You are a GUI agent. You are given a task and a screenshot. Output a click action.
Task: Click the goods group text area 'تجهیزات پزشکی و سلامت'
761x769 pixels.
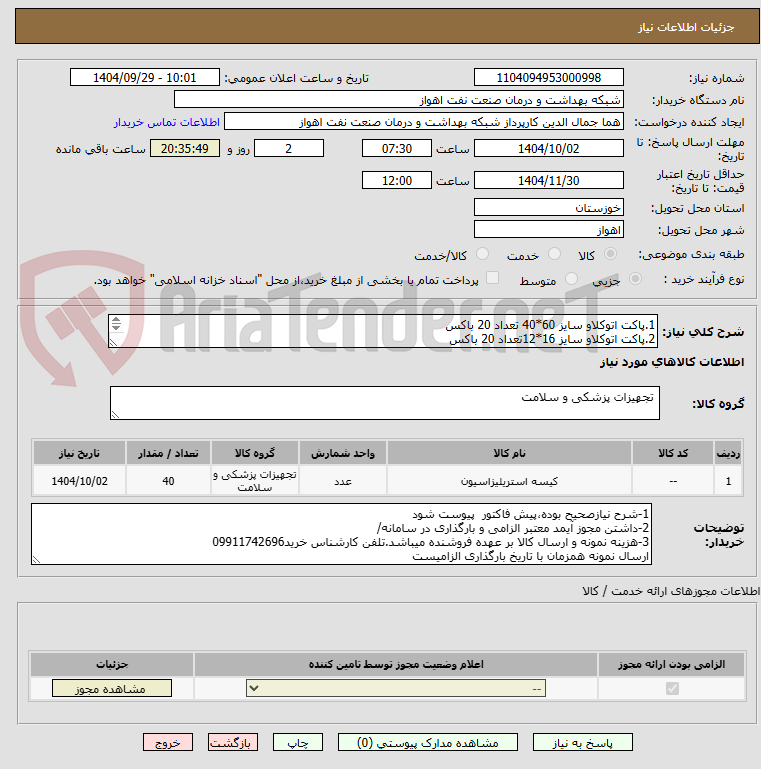click(385, 403)
